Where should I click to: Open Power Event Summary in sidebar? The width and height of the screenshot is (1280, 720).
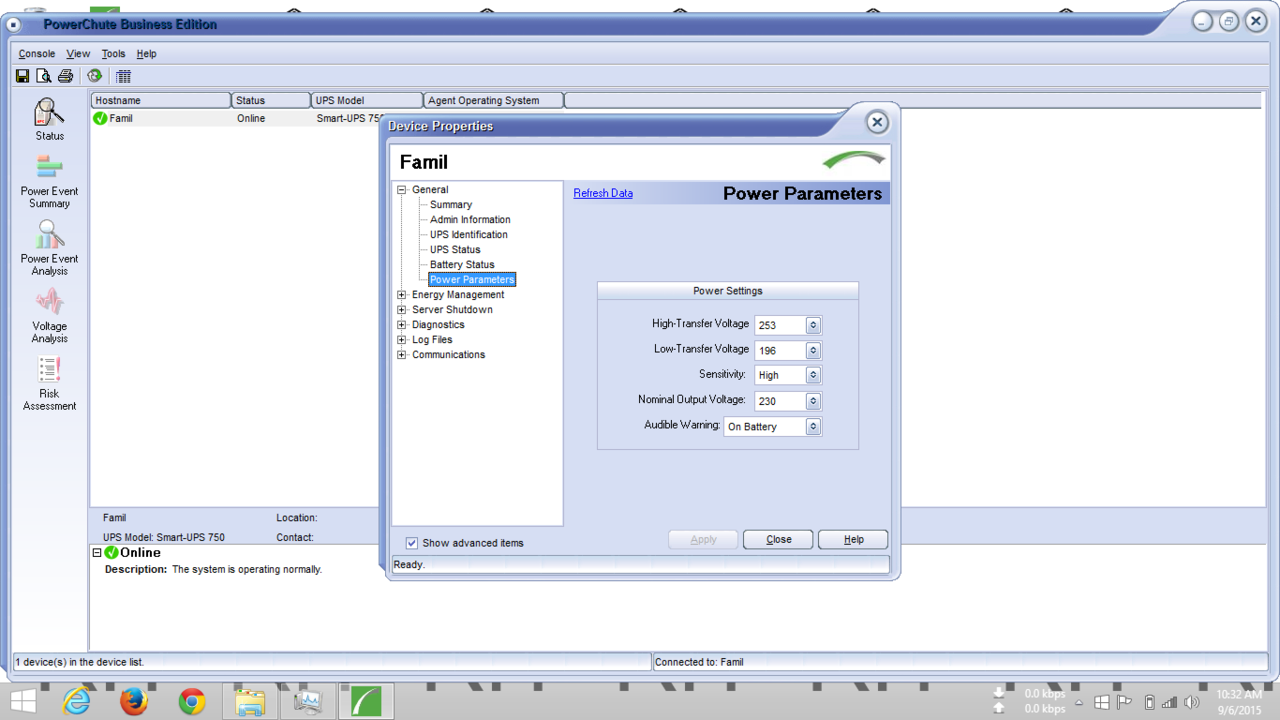(49, 181)
